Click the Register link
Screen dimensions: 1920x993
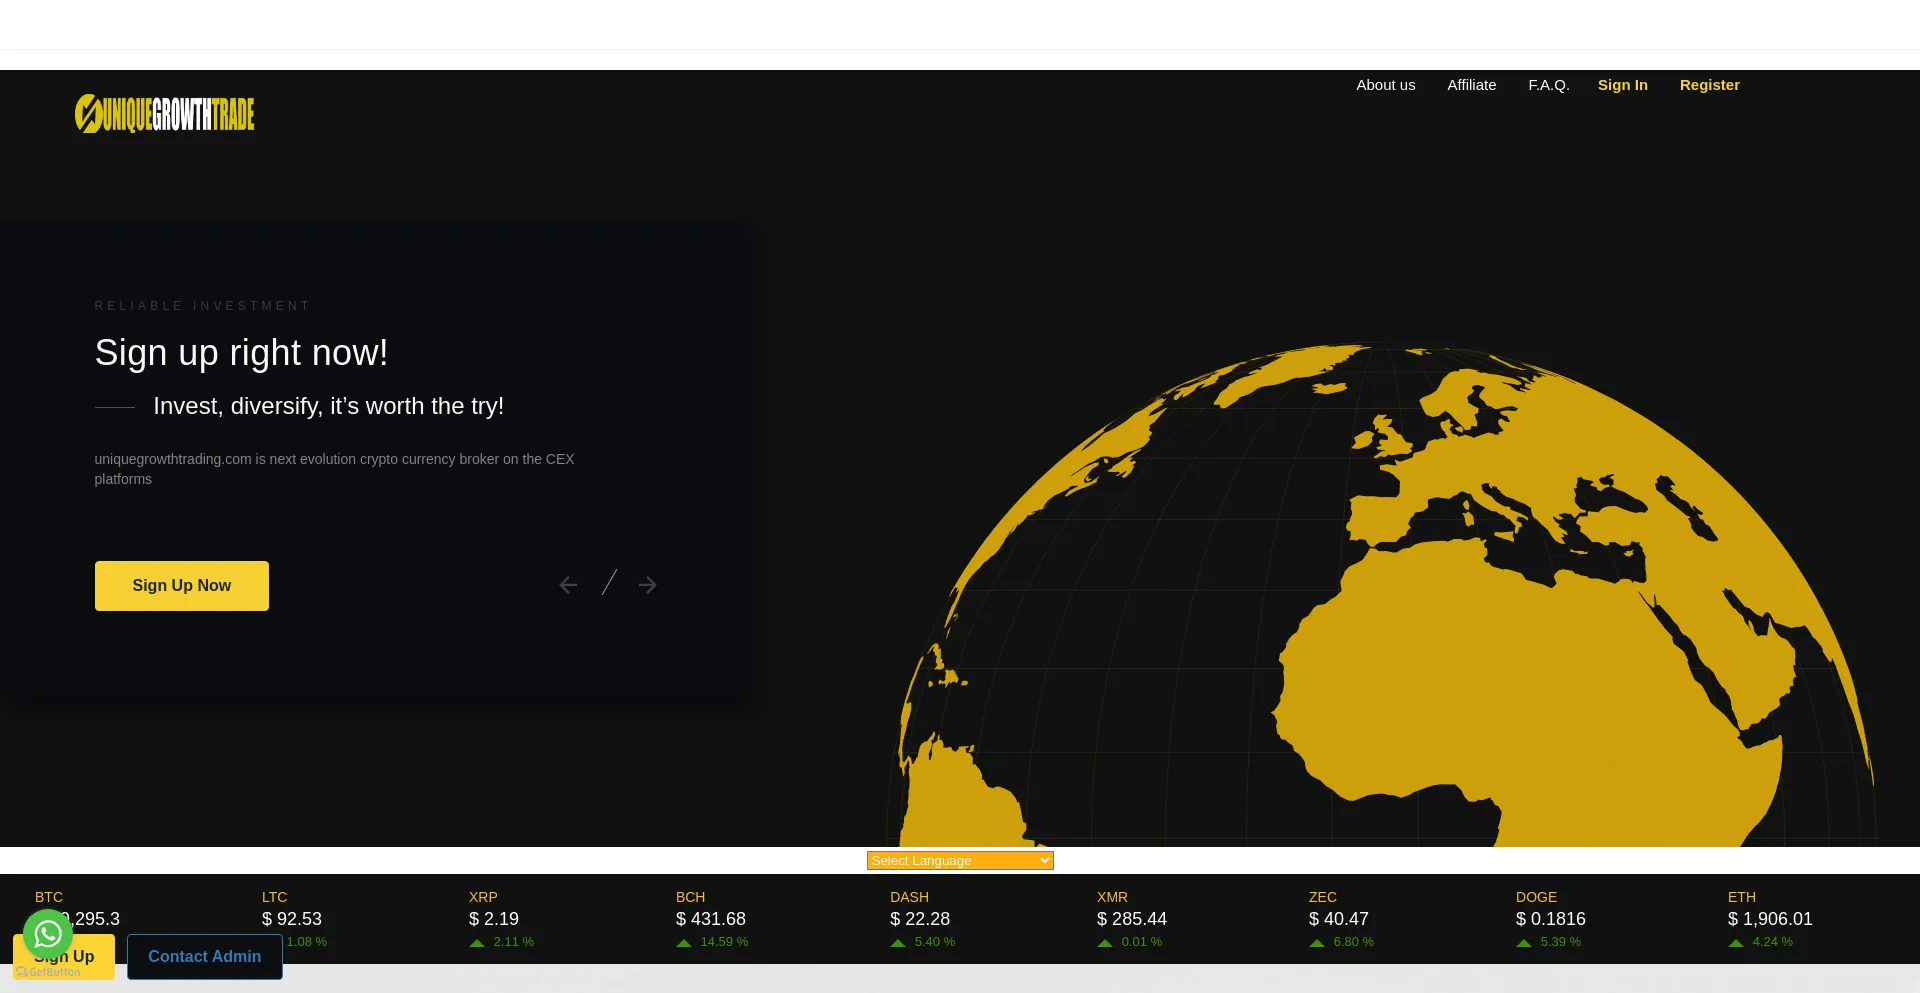click(1709, 85)
